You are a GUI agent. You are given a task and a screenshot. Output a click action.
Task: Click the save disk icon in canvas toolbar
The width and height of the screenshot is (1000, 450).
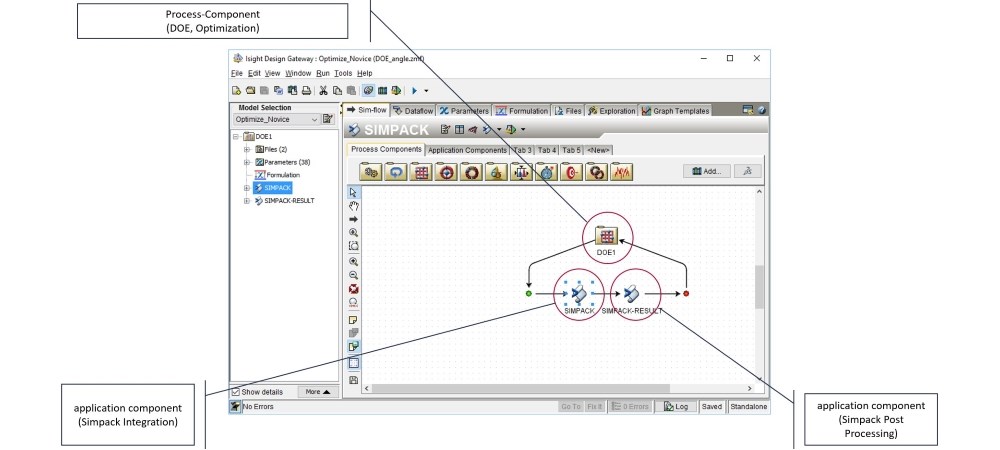[354, 380]
